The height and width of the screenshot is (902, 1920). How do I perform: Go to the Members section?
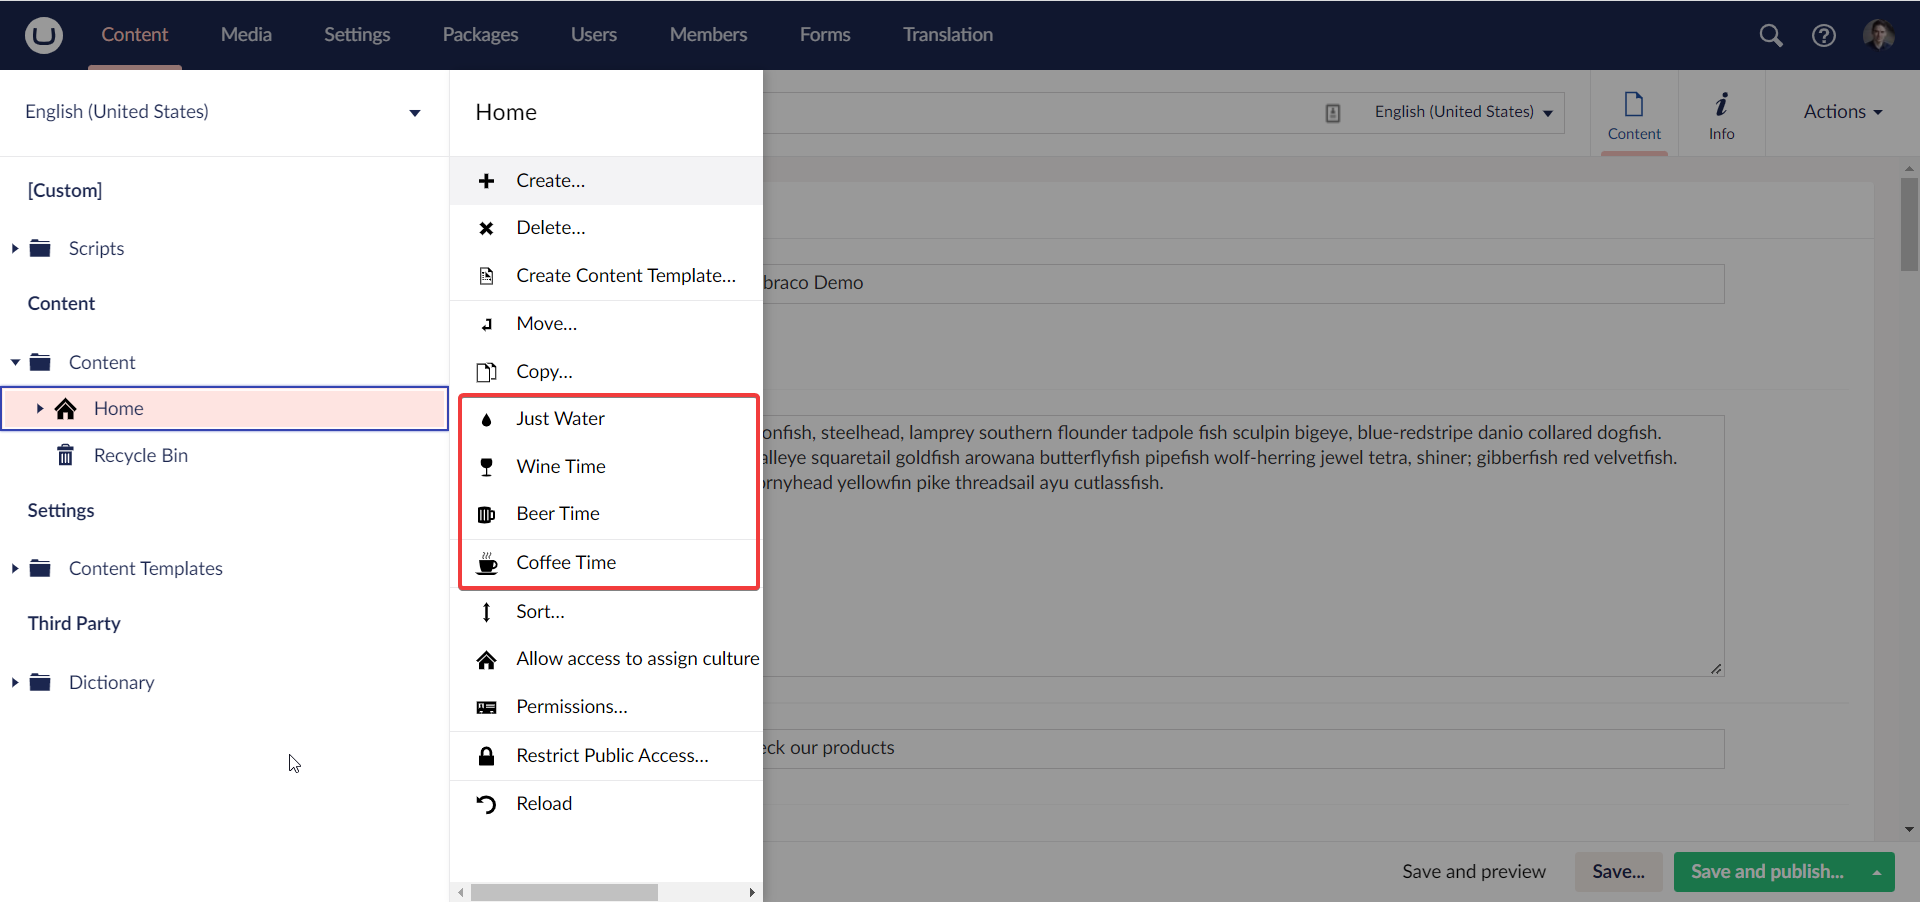708,35
